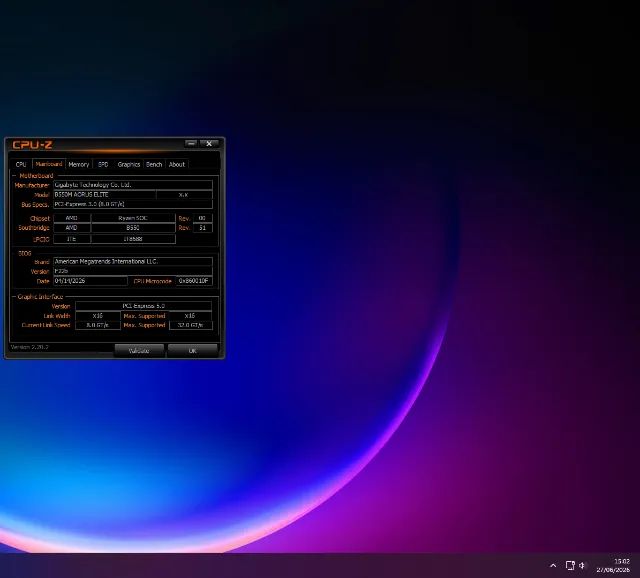The height and width of the screenshot is (578, 640).
Task: Click the Southbridge Rev. 51 value
Action: point(202,228)
